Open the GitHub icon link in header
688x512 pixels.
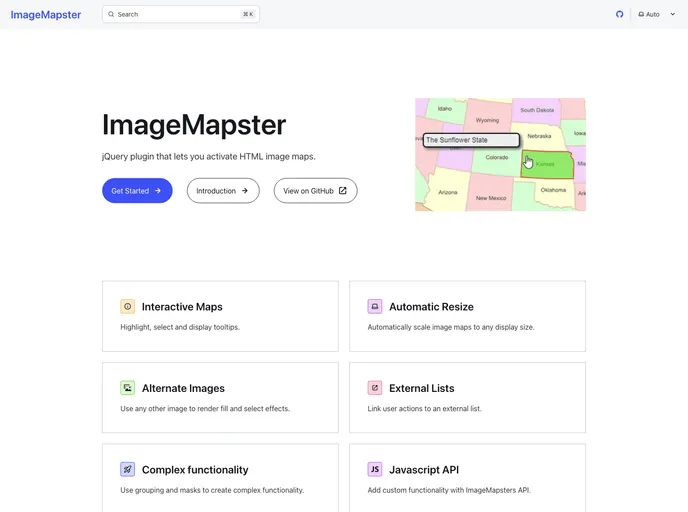tap(619, 14)
